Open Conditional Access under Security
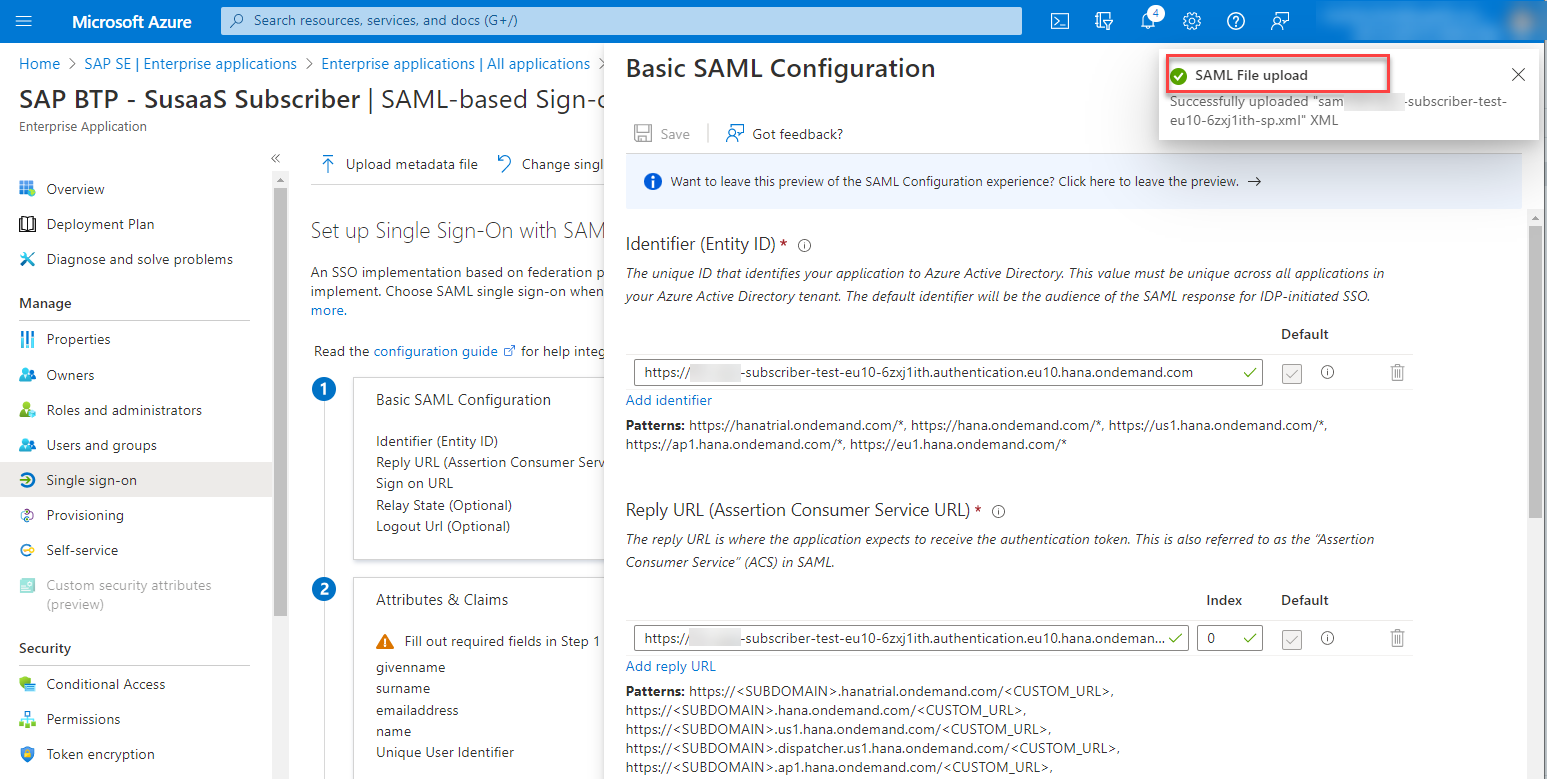 click(106, 684)
